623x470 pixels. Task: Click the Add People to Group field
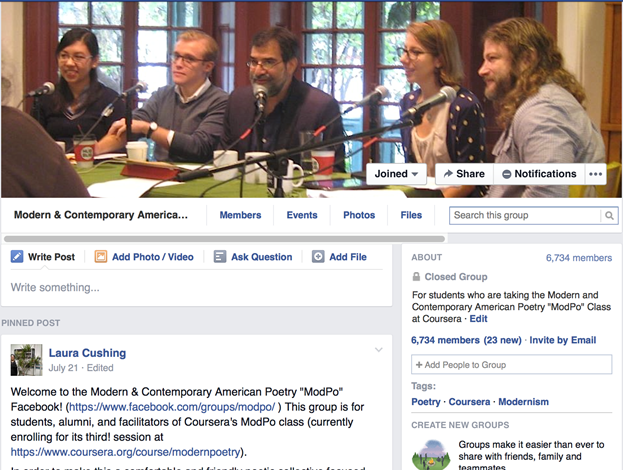coord(511,364)
